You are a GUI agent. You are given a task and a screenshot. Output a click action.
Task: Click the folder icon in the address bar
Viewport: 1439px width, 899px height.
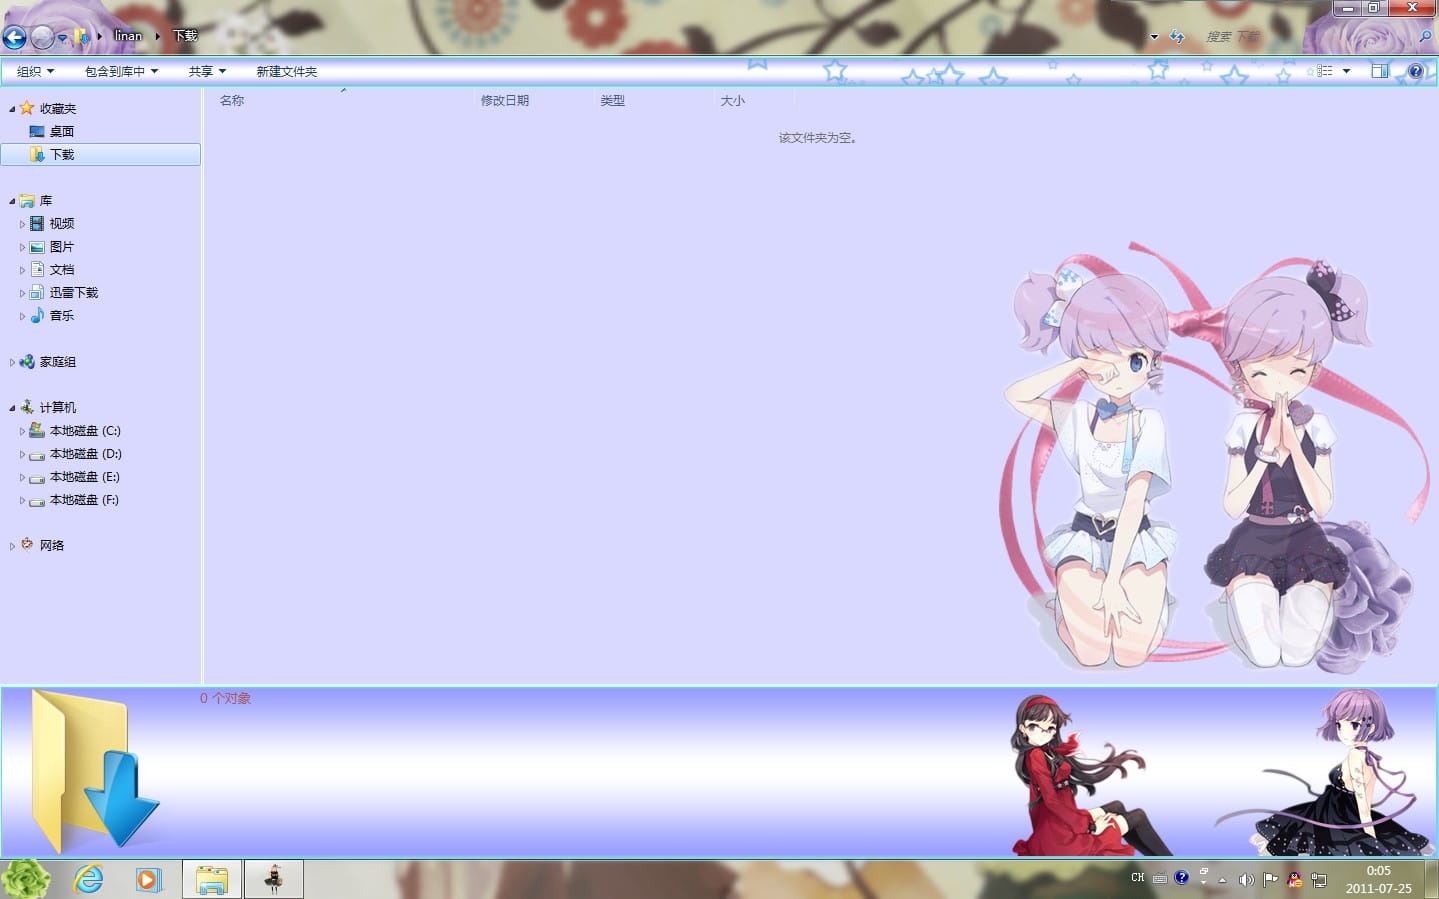coord(82,37)
